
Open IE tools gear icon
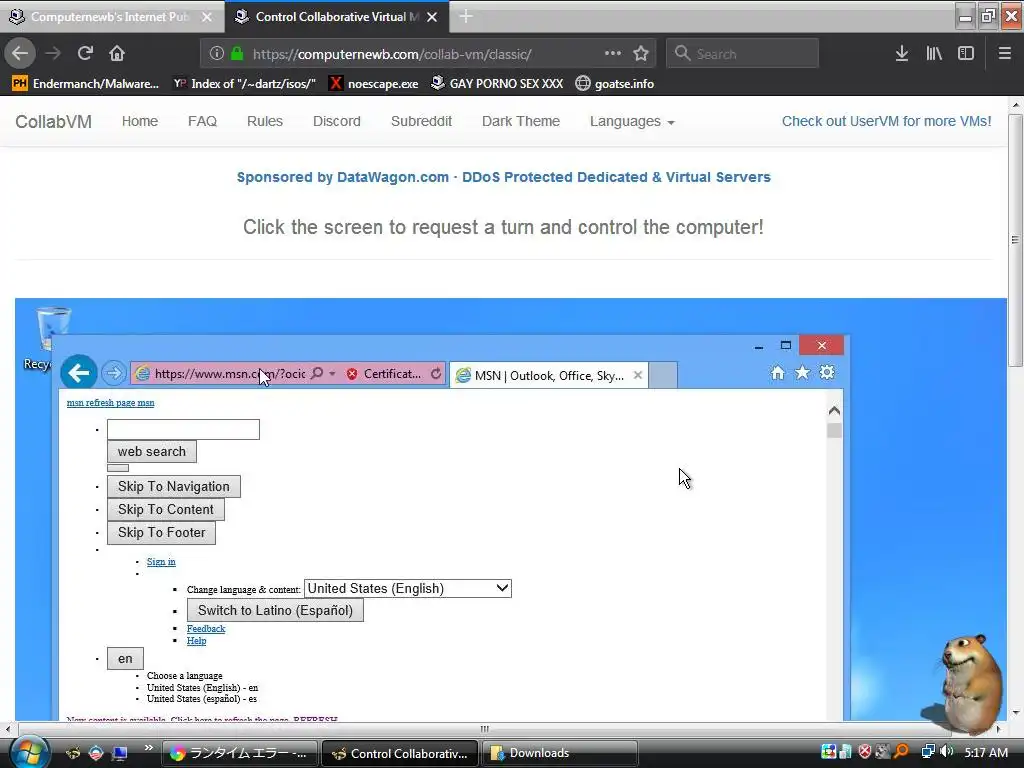[x=827, y=372]
